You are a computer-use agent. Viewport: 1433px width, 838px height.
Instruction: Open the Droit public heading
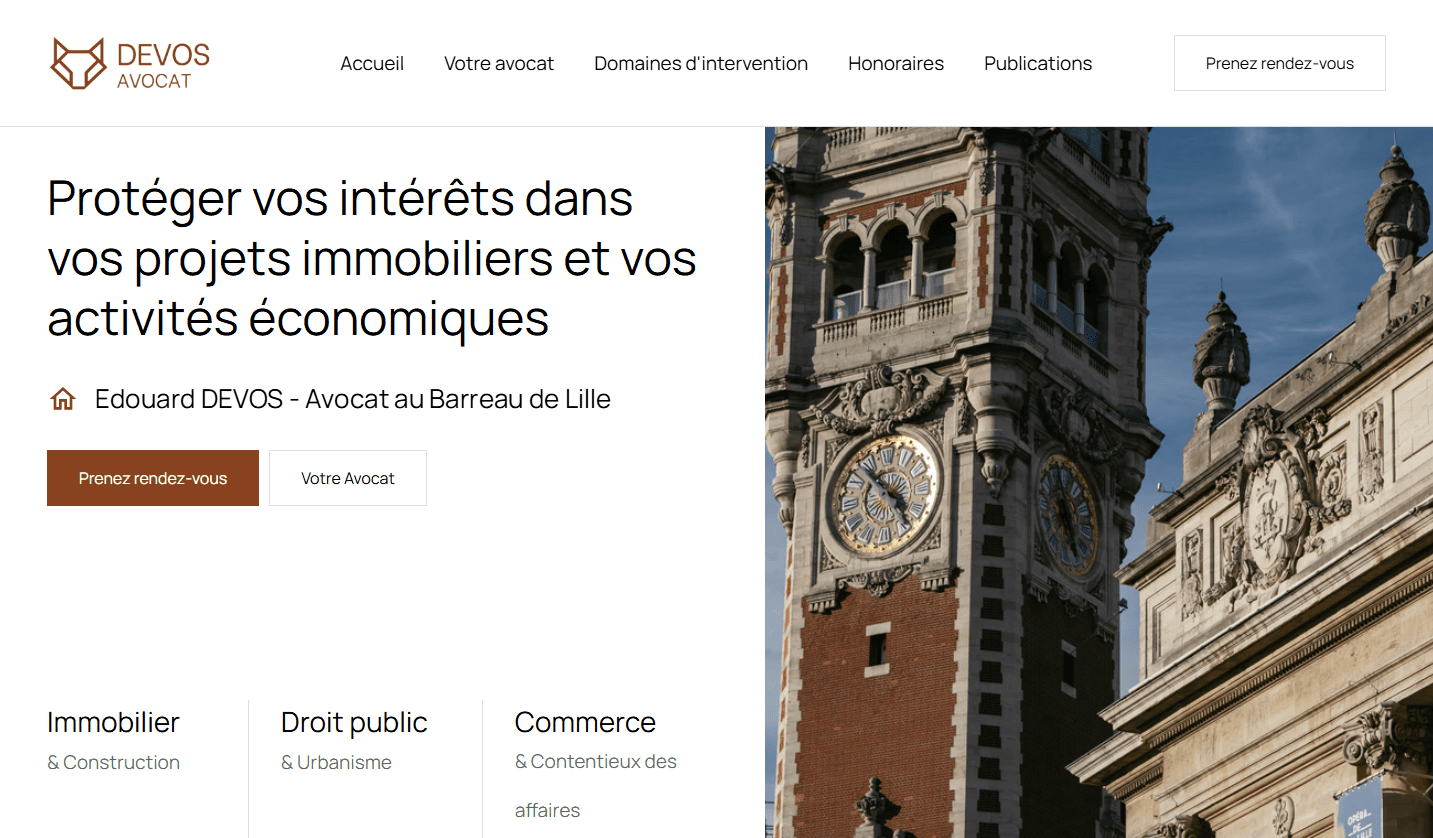(354, 722)
